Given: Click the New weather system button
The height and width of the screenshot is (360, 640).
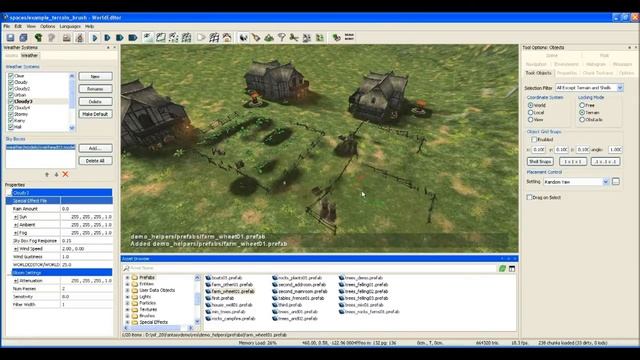Looking at the screenshot, I should tap(95, 76).
